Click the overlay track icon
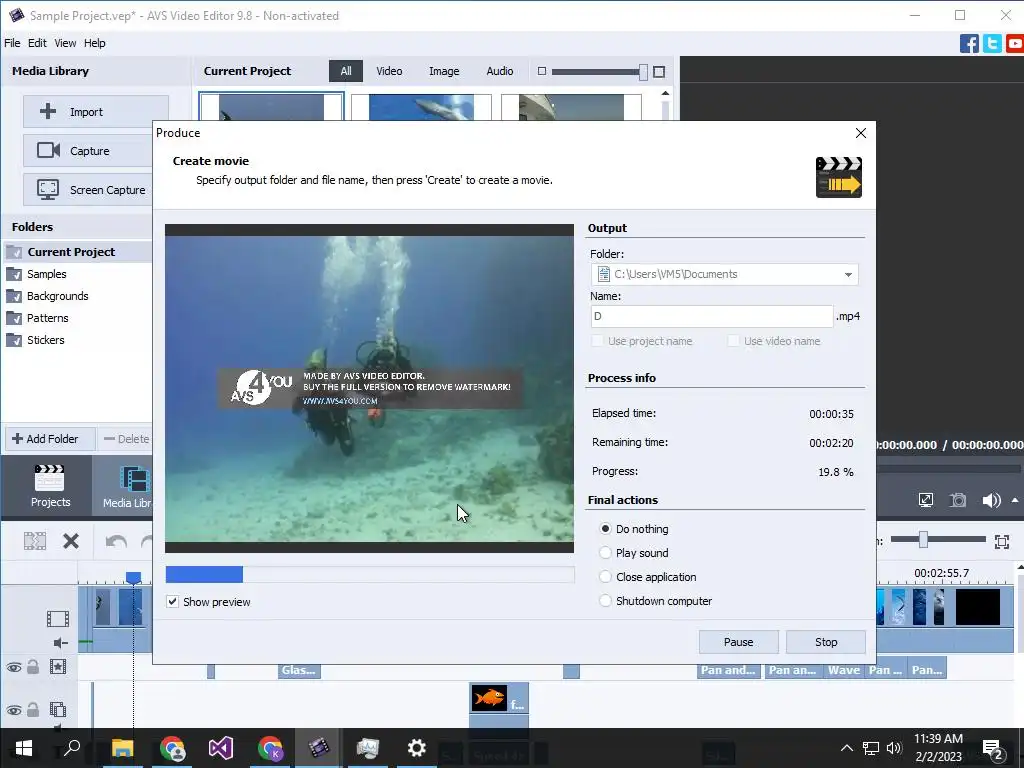Viewport: 1024px width, 768px height. coord(57,709)
